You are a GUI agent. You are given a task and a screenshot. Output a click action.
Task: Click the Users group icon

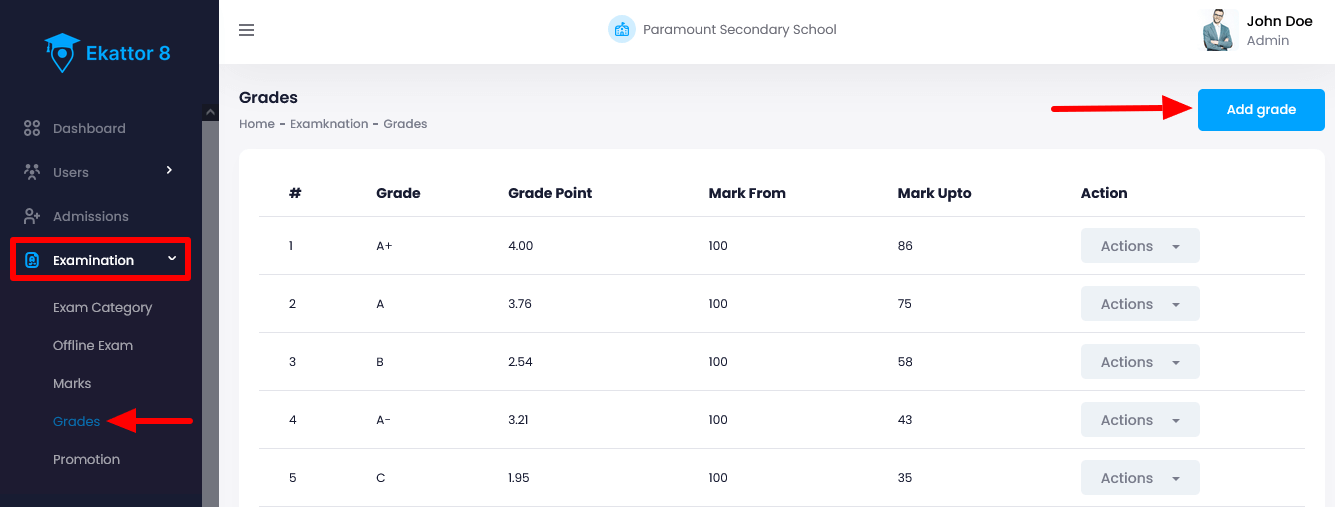pyautogui.click(x=32, y=172)
